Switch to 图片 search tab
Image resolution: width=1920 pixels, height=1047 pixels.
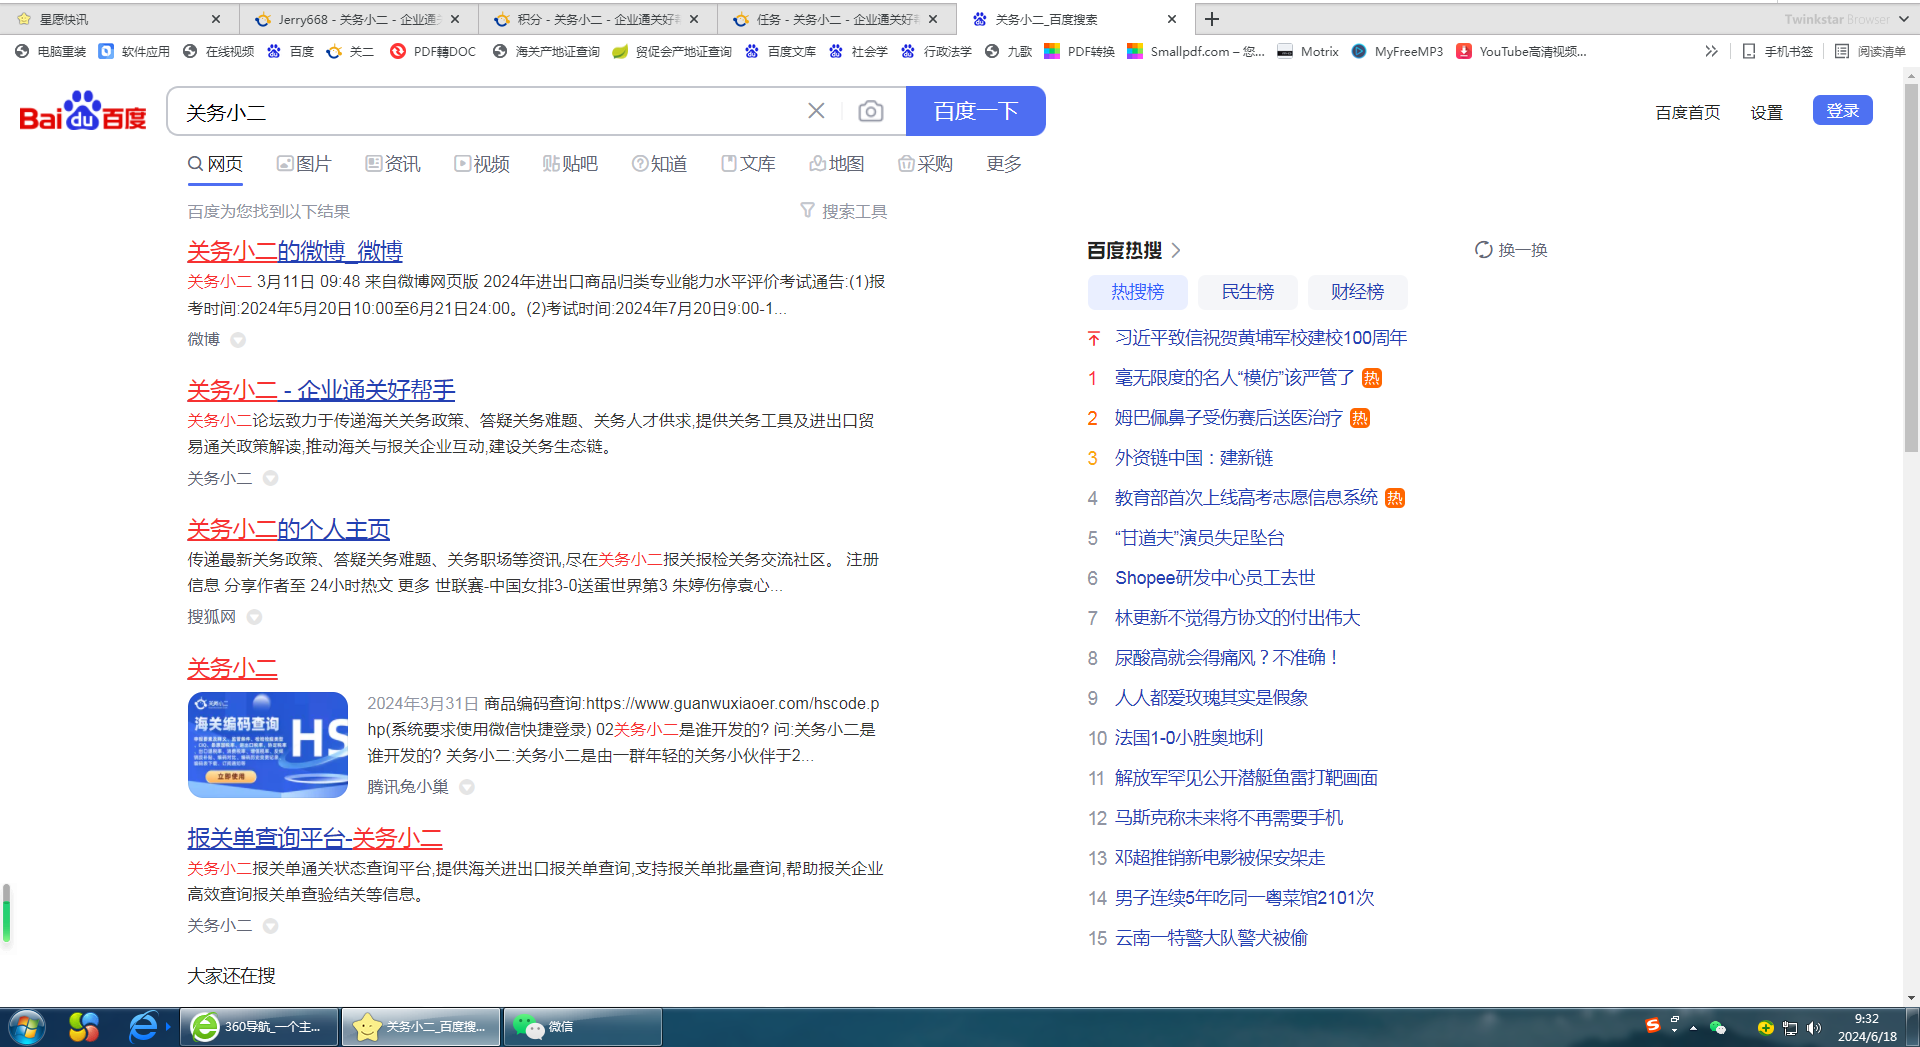click(304, 164)
